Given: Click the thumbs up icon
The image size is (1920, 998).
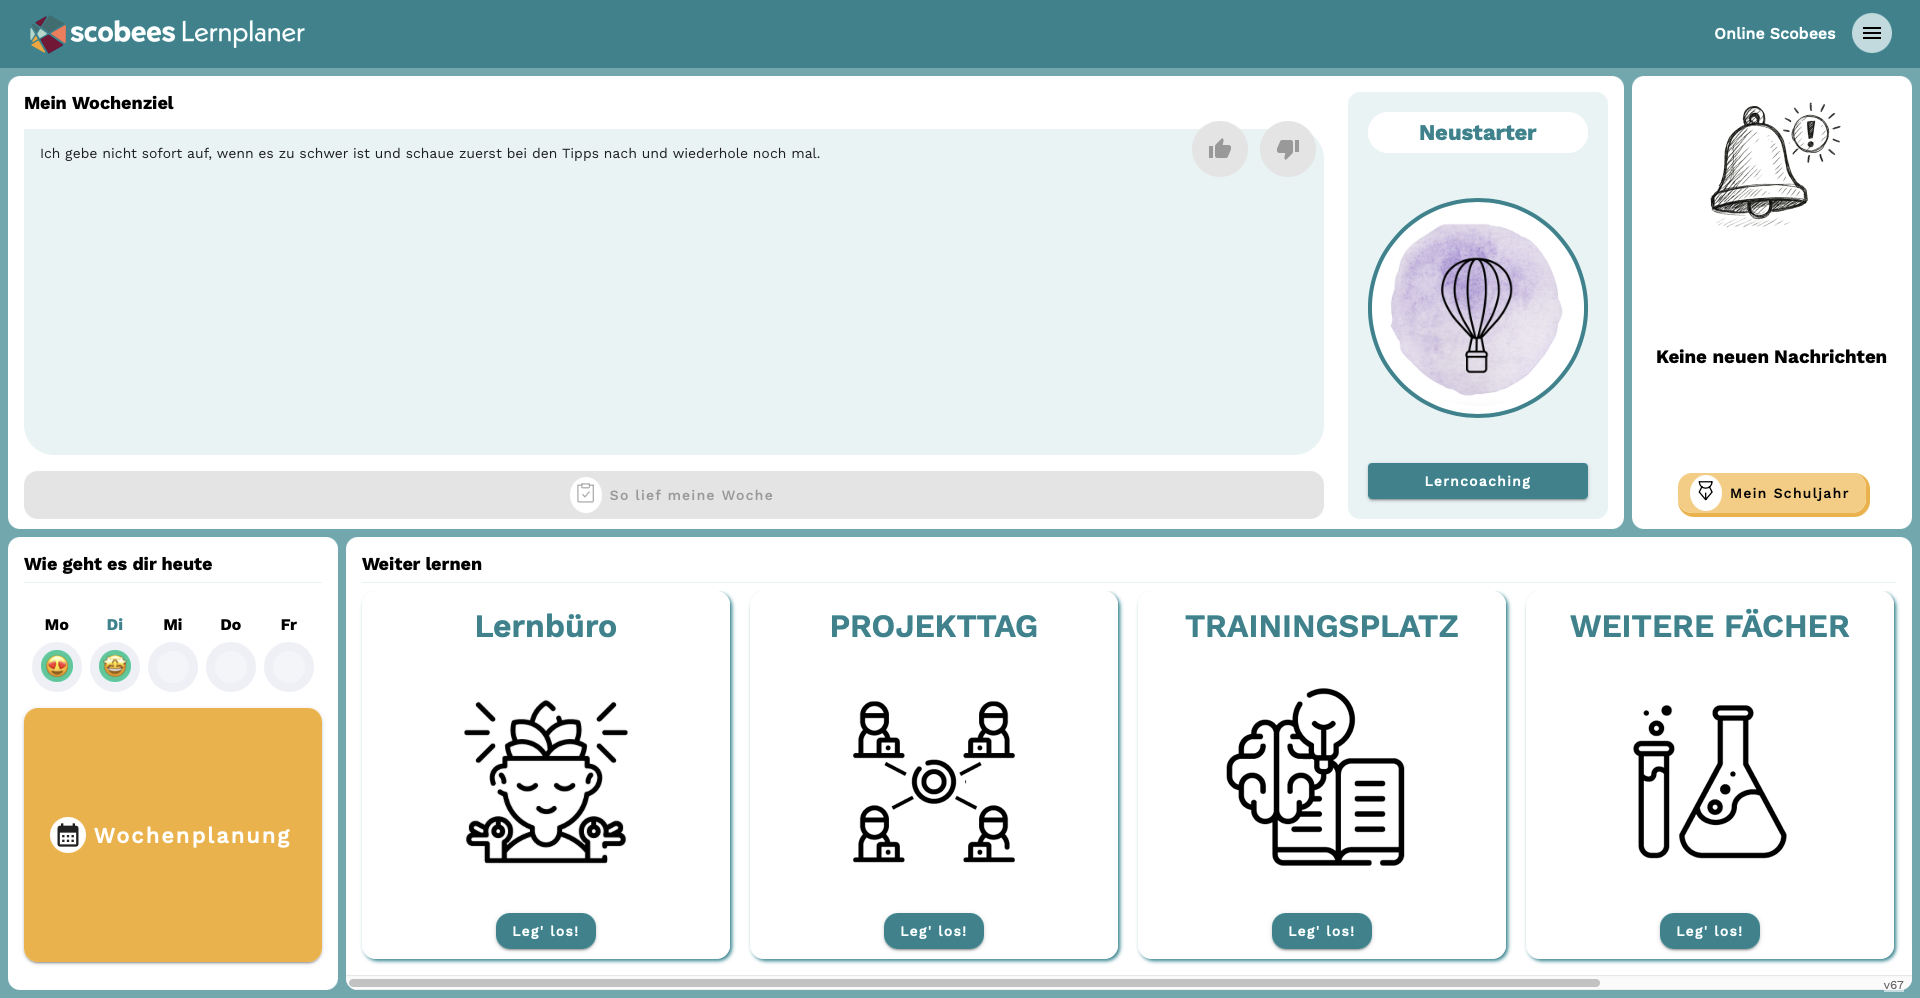Looking at the screenshot, I should [1219, 149].
